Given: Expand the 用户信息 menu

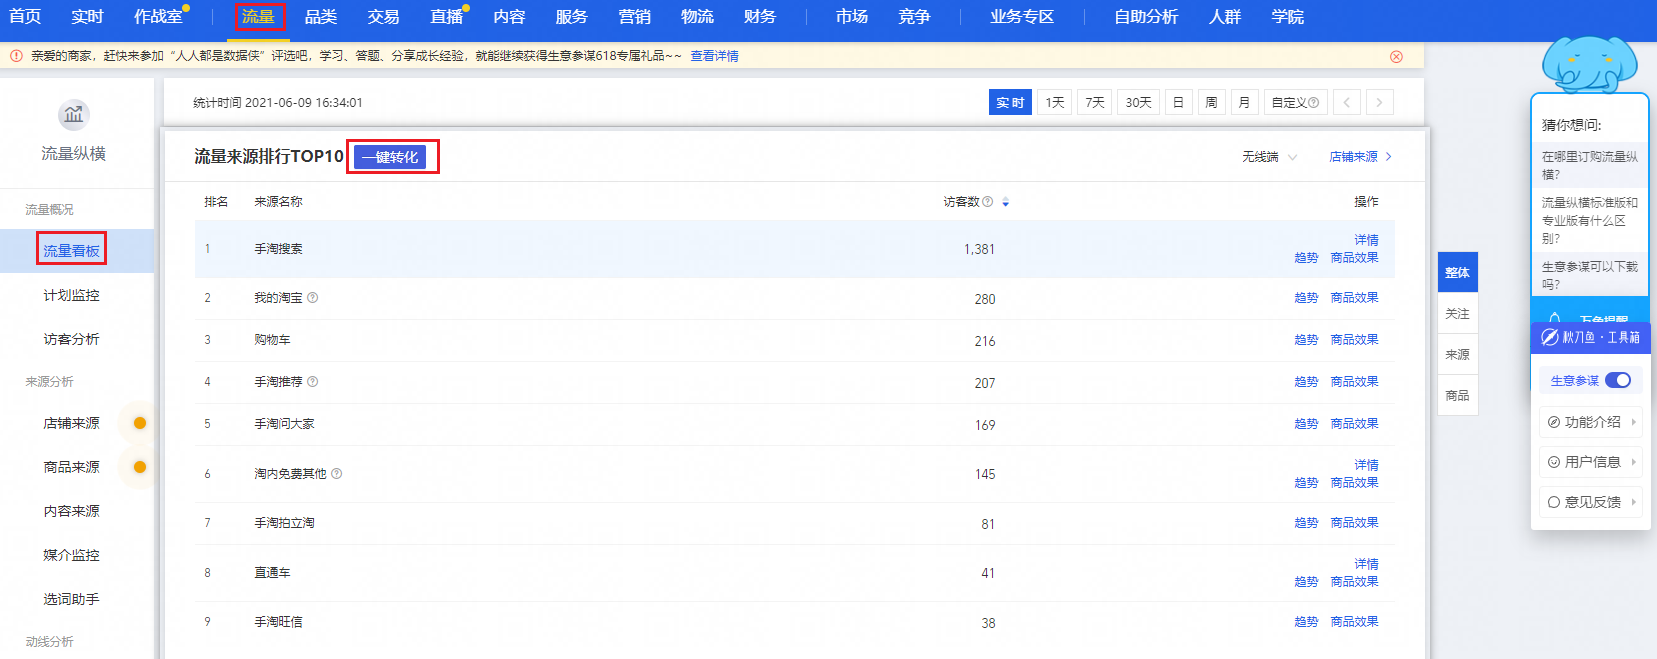Looking at the screenshot, I should 1591,462.
